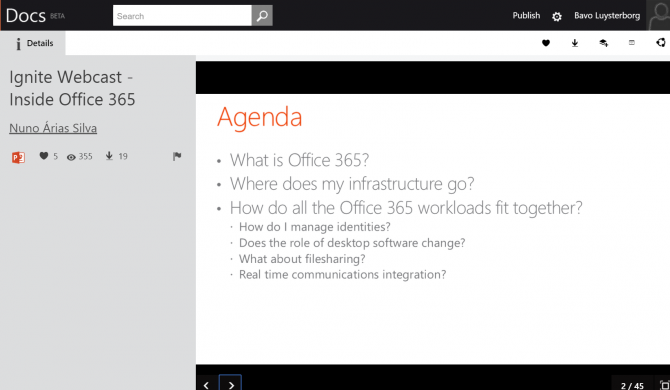Click the Docs BETA logo
Image resolution: width=670 pixels, height=390 pixels.
pyautogui.click(x=35, y=16)
